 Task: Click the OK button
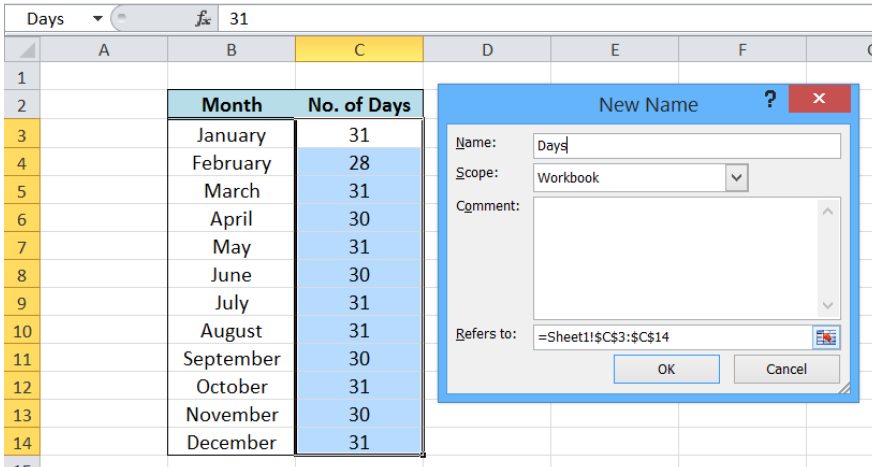tap(666, 369)
